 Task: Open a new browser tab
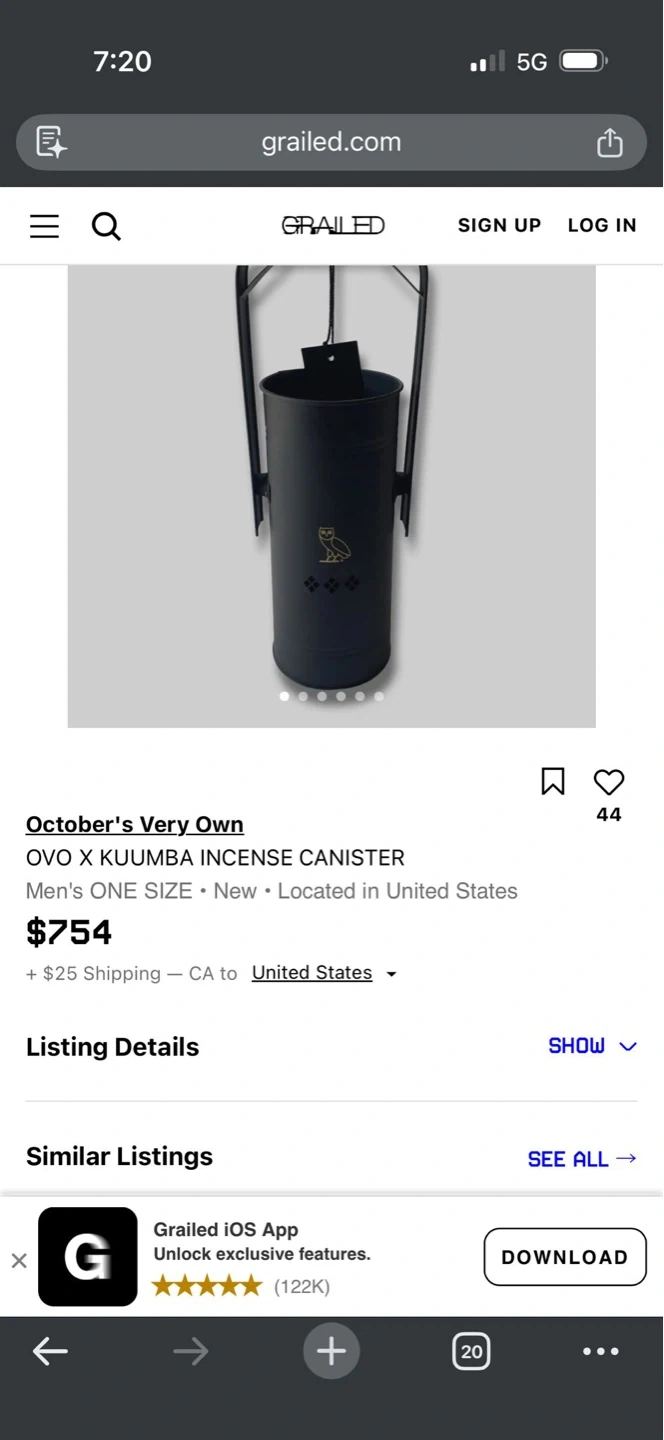tap(331, 1352)
